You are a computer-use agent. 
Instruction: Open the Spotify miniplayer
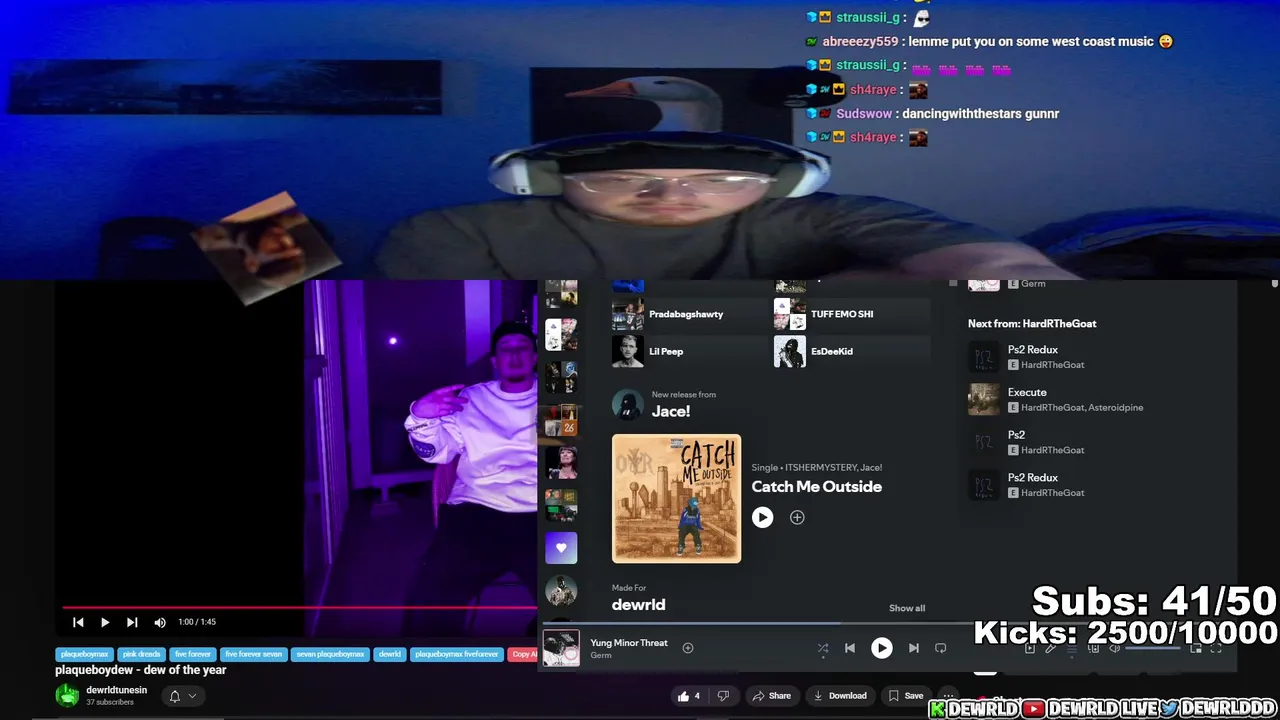pyautogui.click(x=1196, y=648)
